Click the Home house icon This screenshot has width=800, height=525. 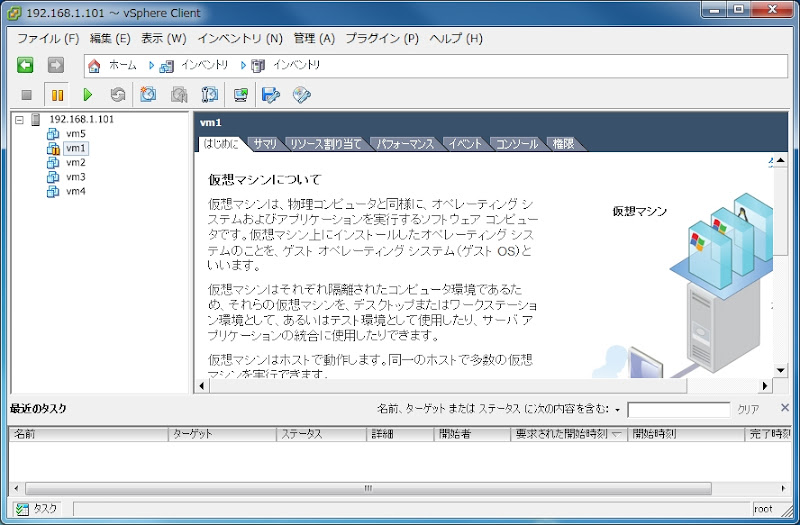pos(94,65)
